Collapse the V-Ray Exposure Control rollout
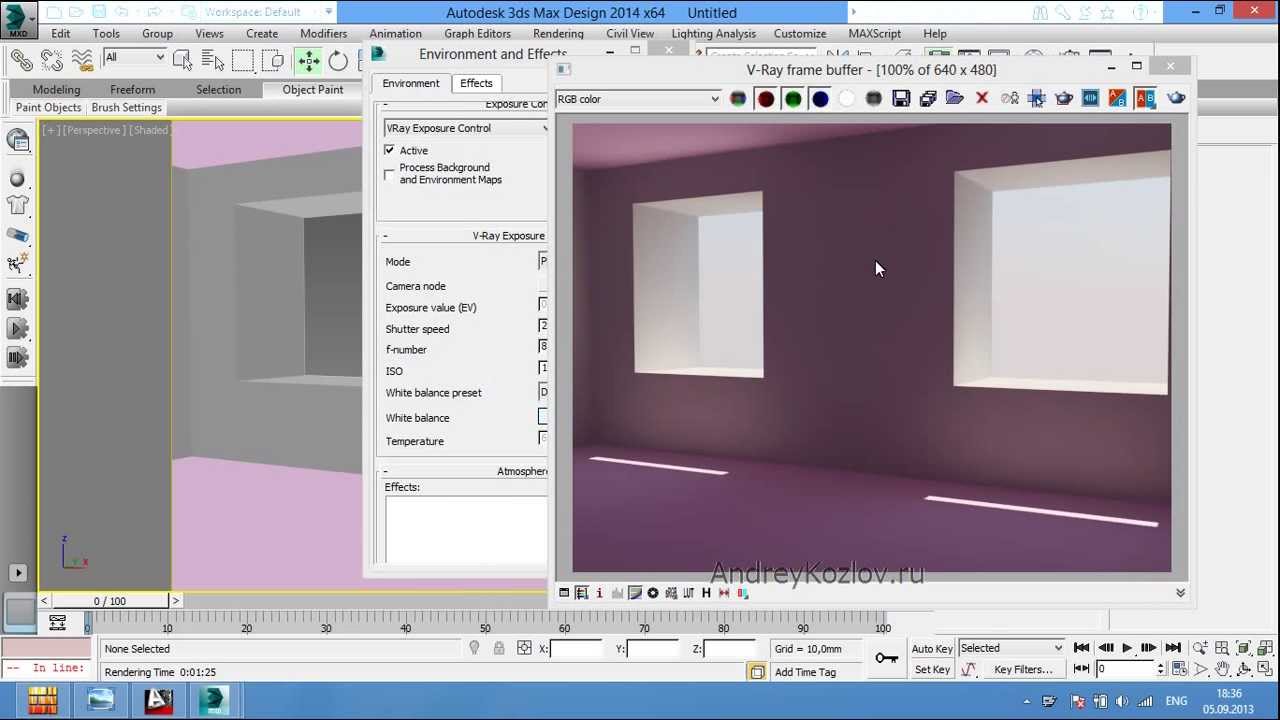The height and width of the screenshot is (720, 1280). 465,236
